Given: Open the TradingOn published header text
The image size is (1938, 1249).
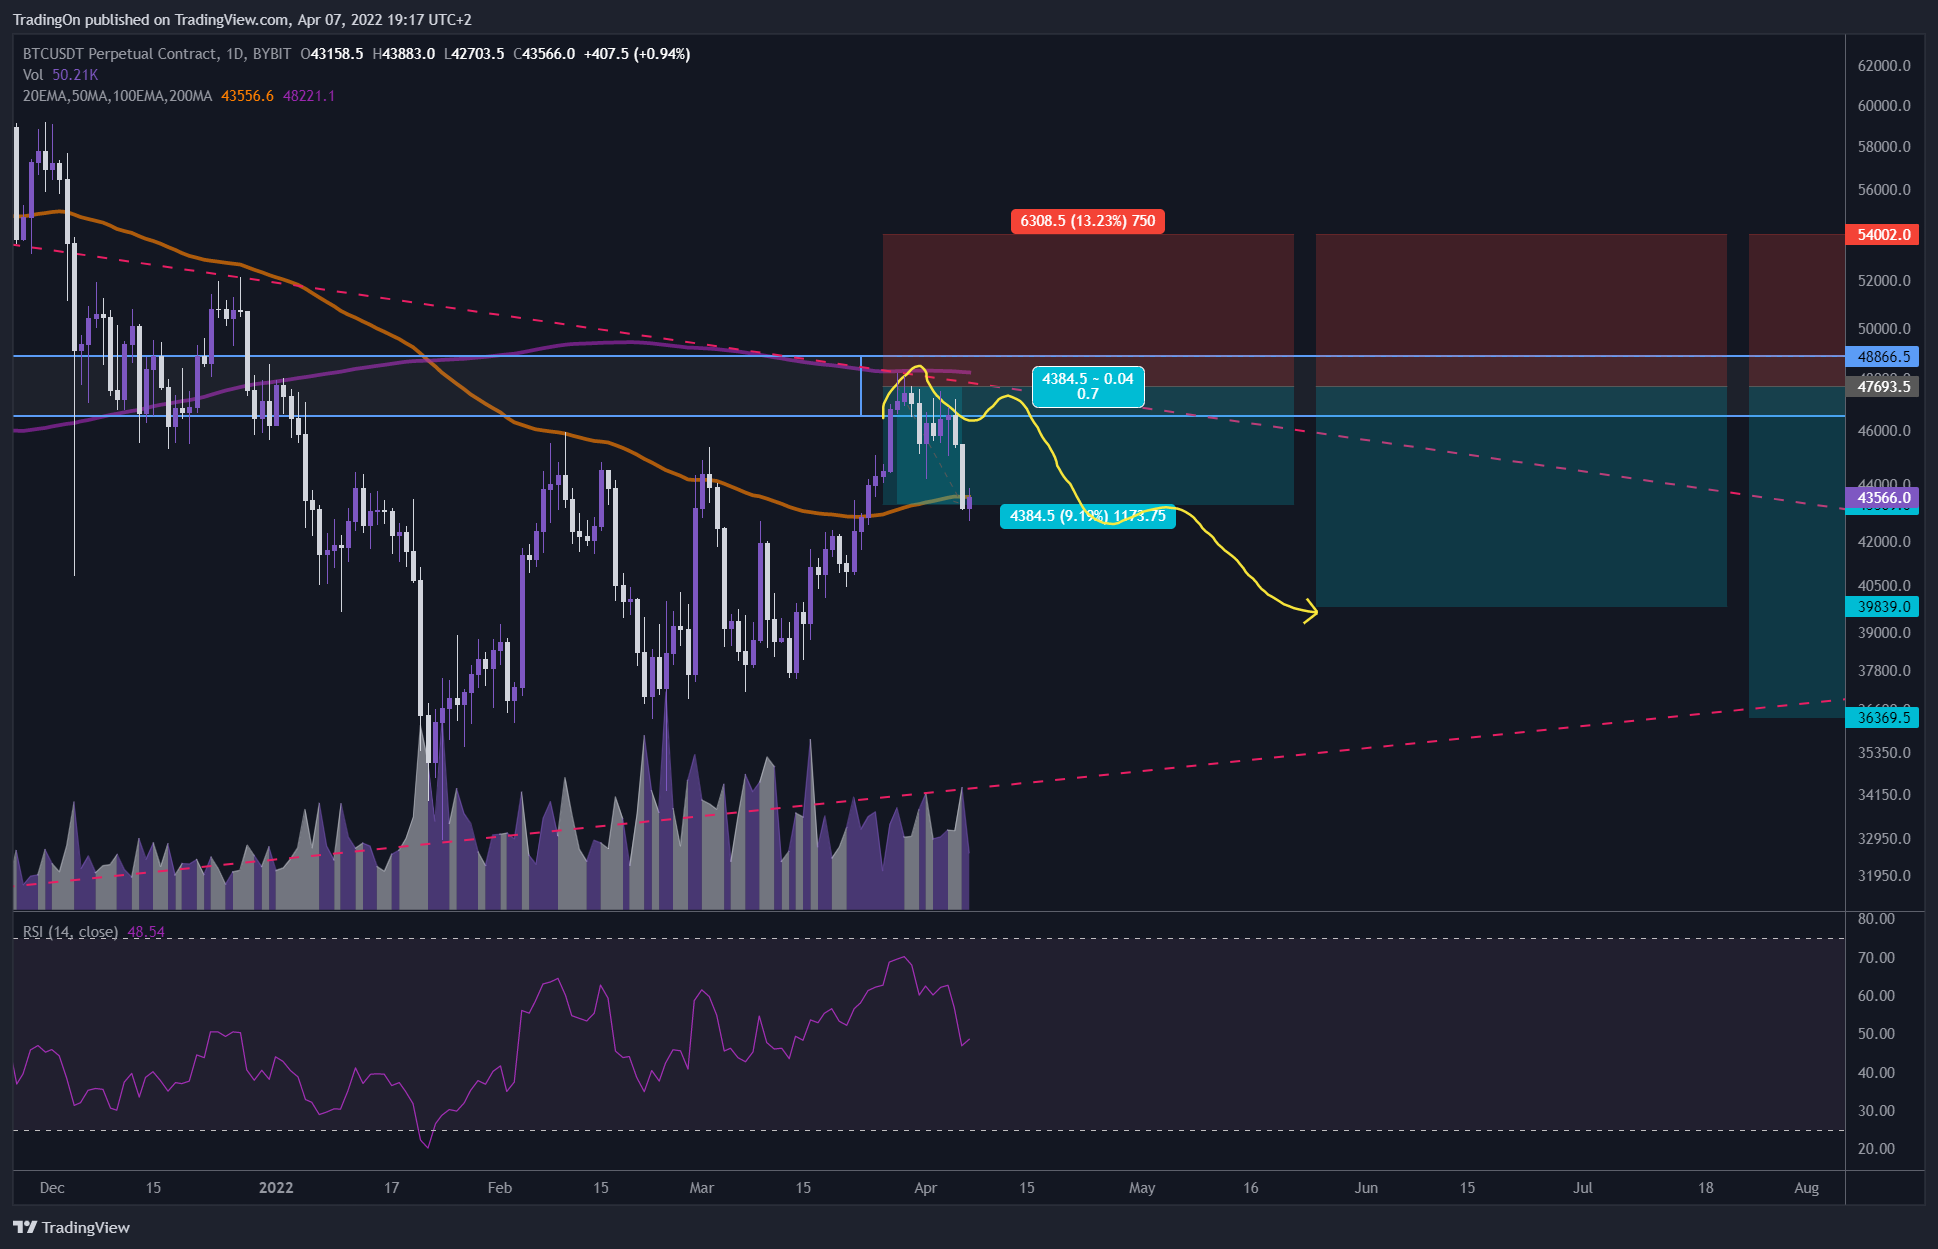Looking at the screenshot, I should (242, 19).
